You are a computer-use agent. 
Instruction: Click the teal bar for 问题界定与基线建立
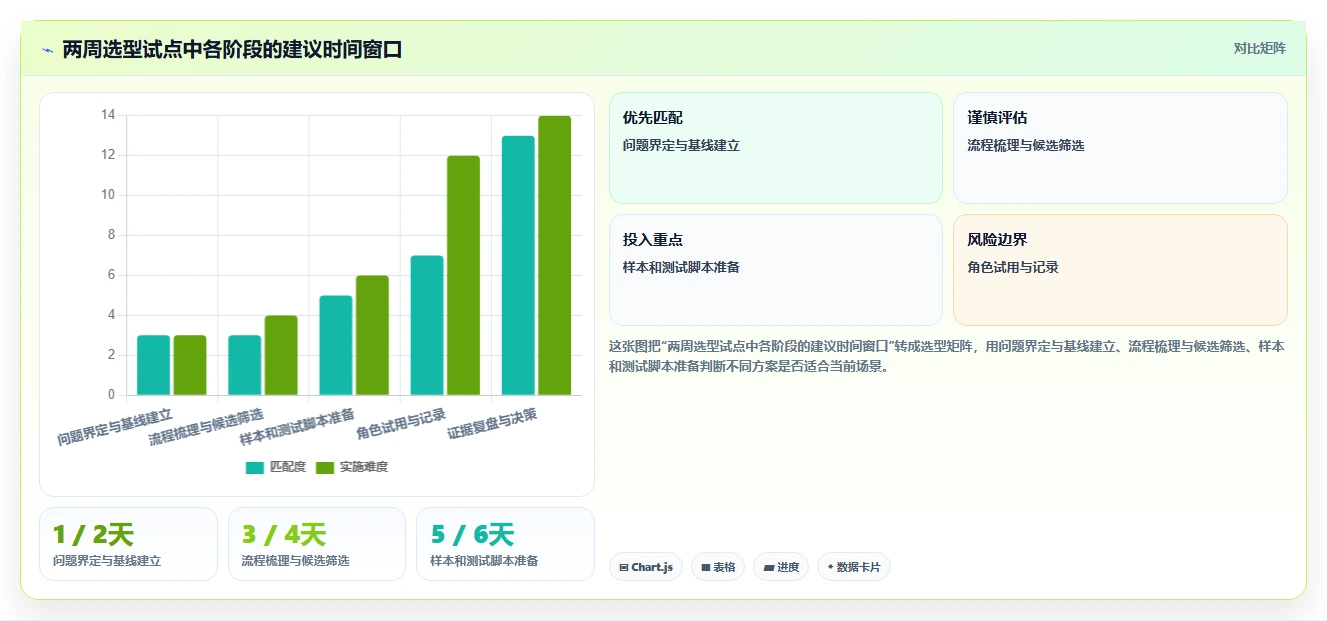(x=153, y=365)
